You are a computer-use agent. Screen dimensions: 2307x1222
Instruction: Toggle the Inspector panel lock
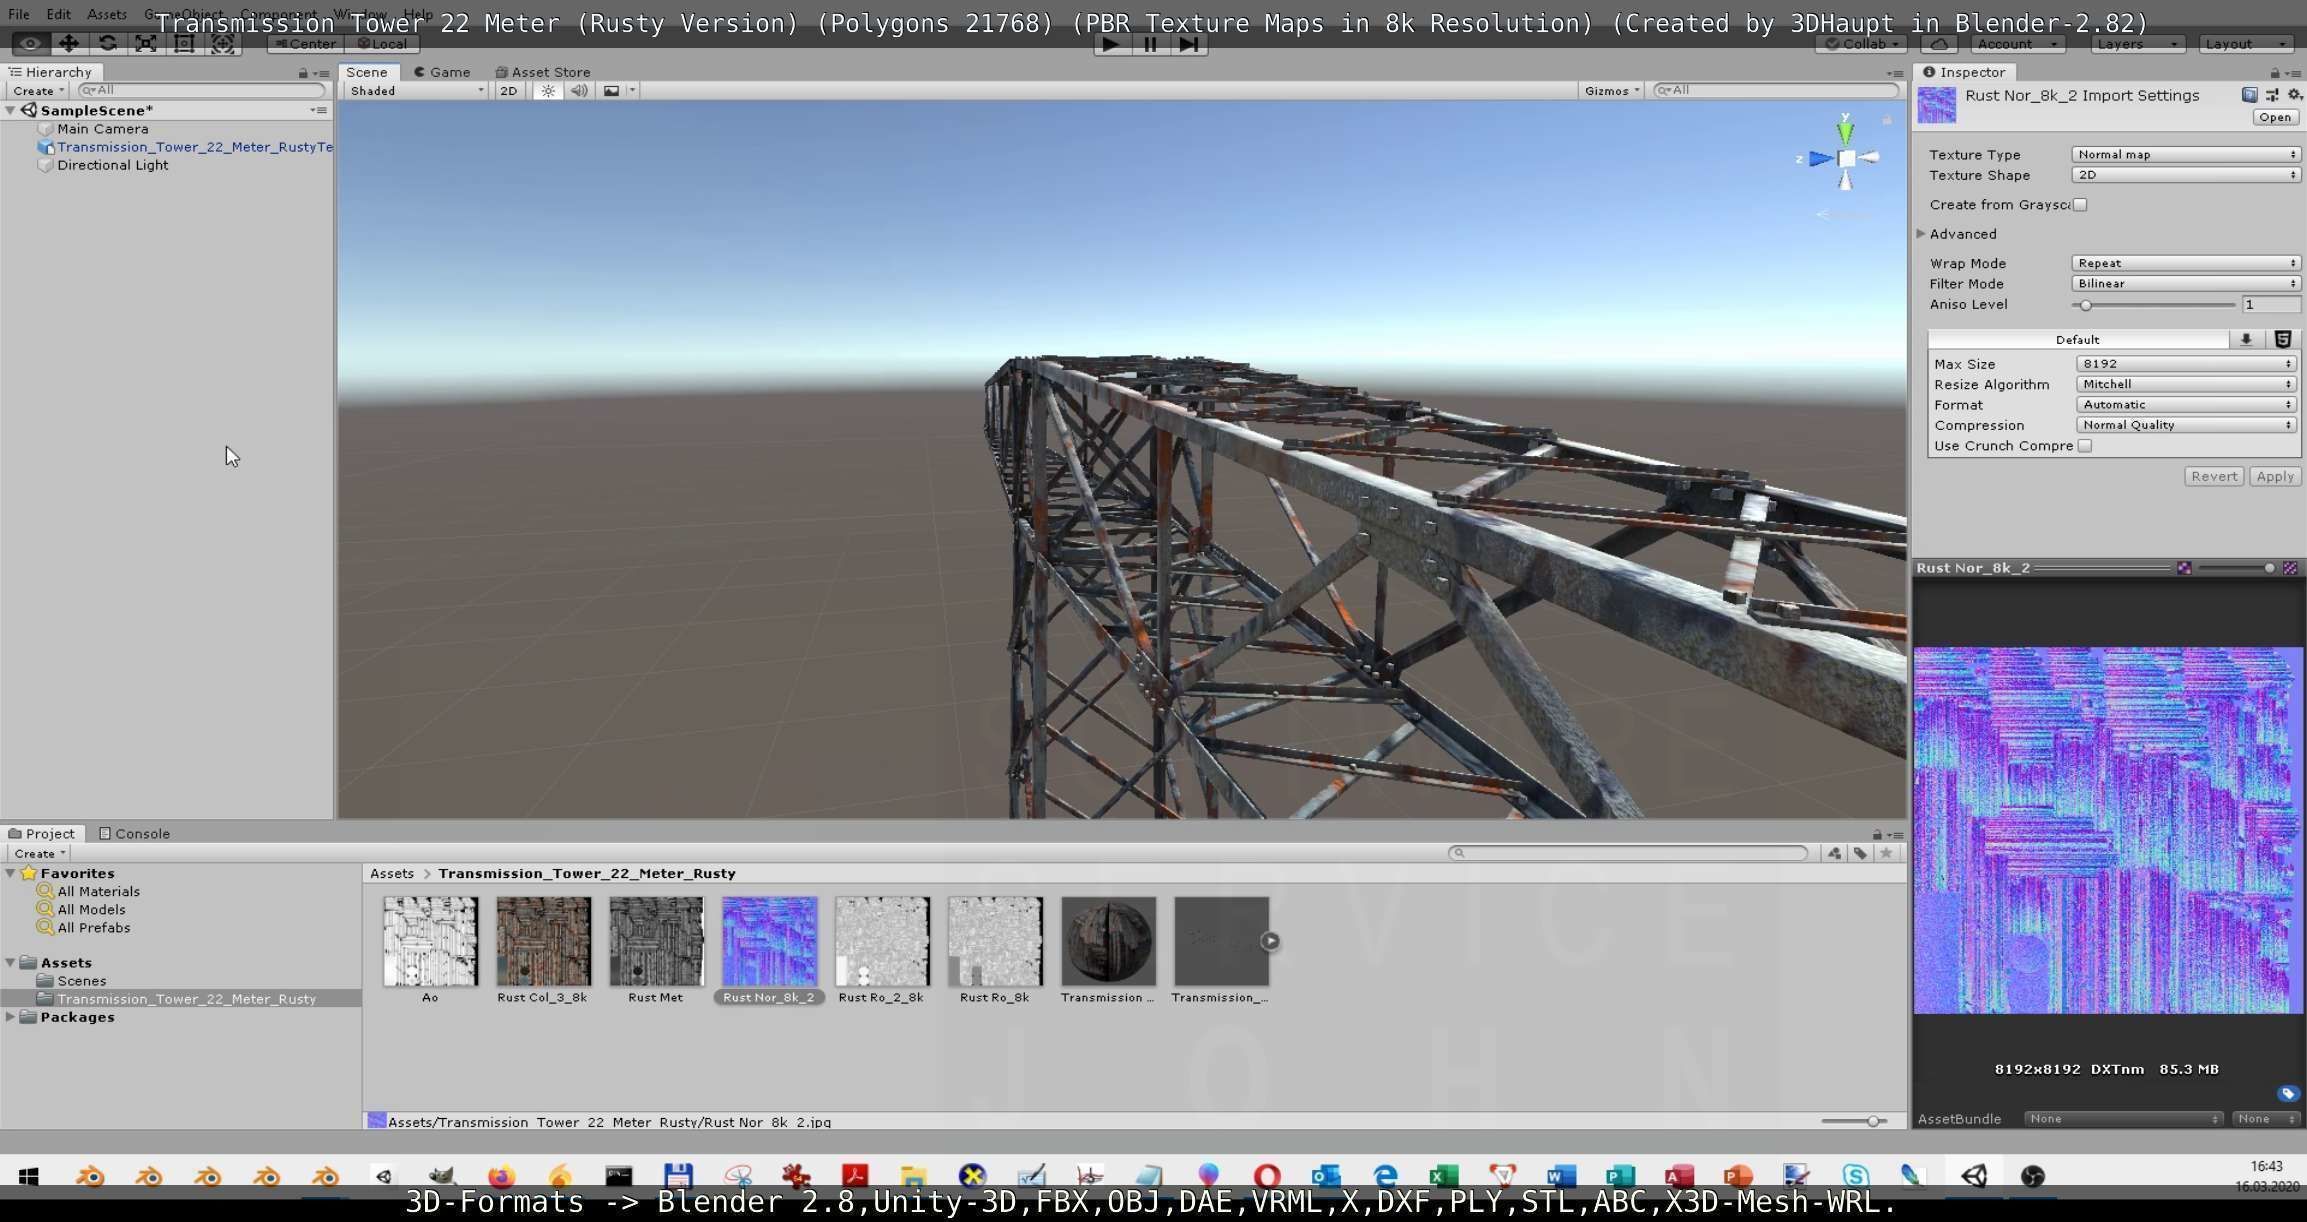2275,73
